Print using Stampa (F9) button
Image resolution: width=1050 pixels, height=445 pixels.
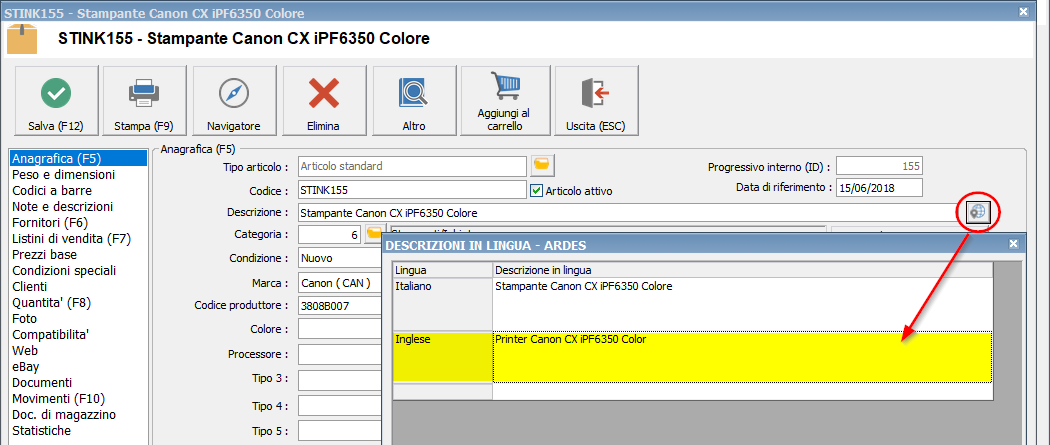tap(144, 100)
